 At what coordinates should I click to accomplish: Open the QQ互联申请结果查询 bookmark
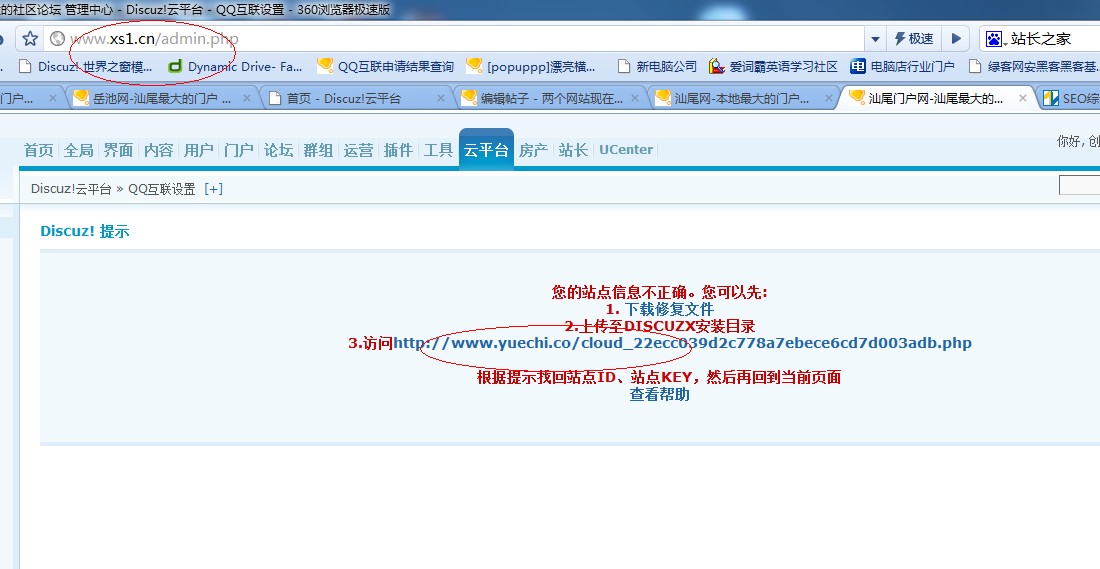coord(385,67)
